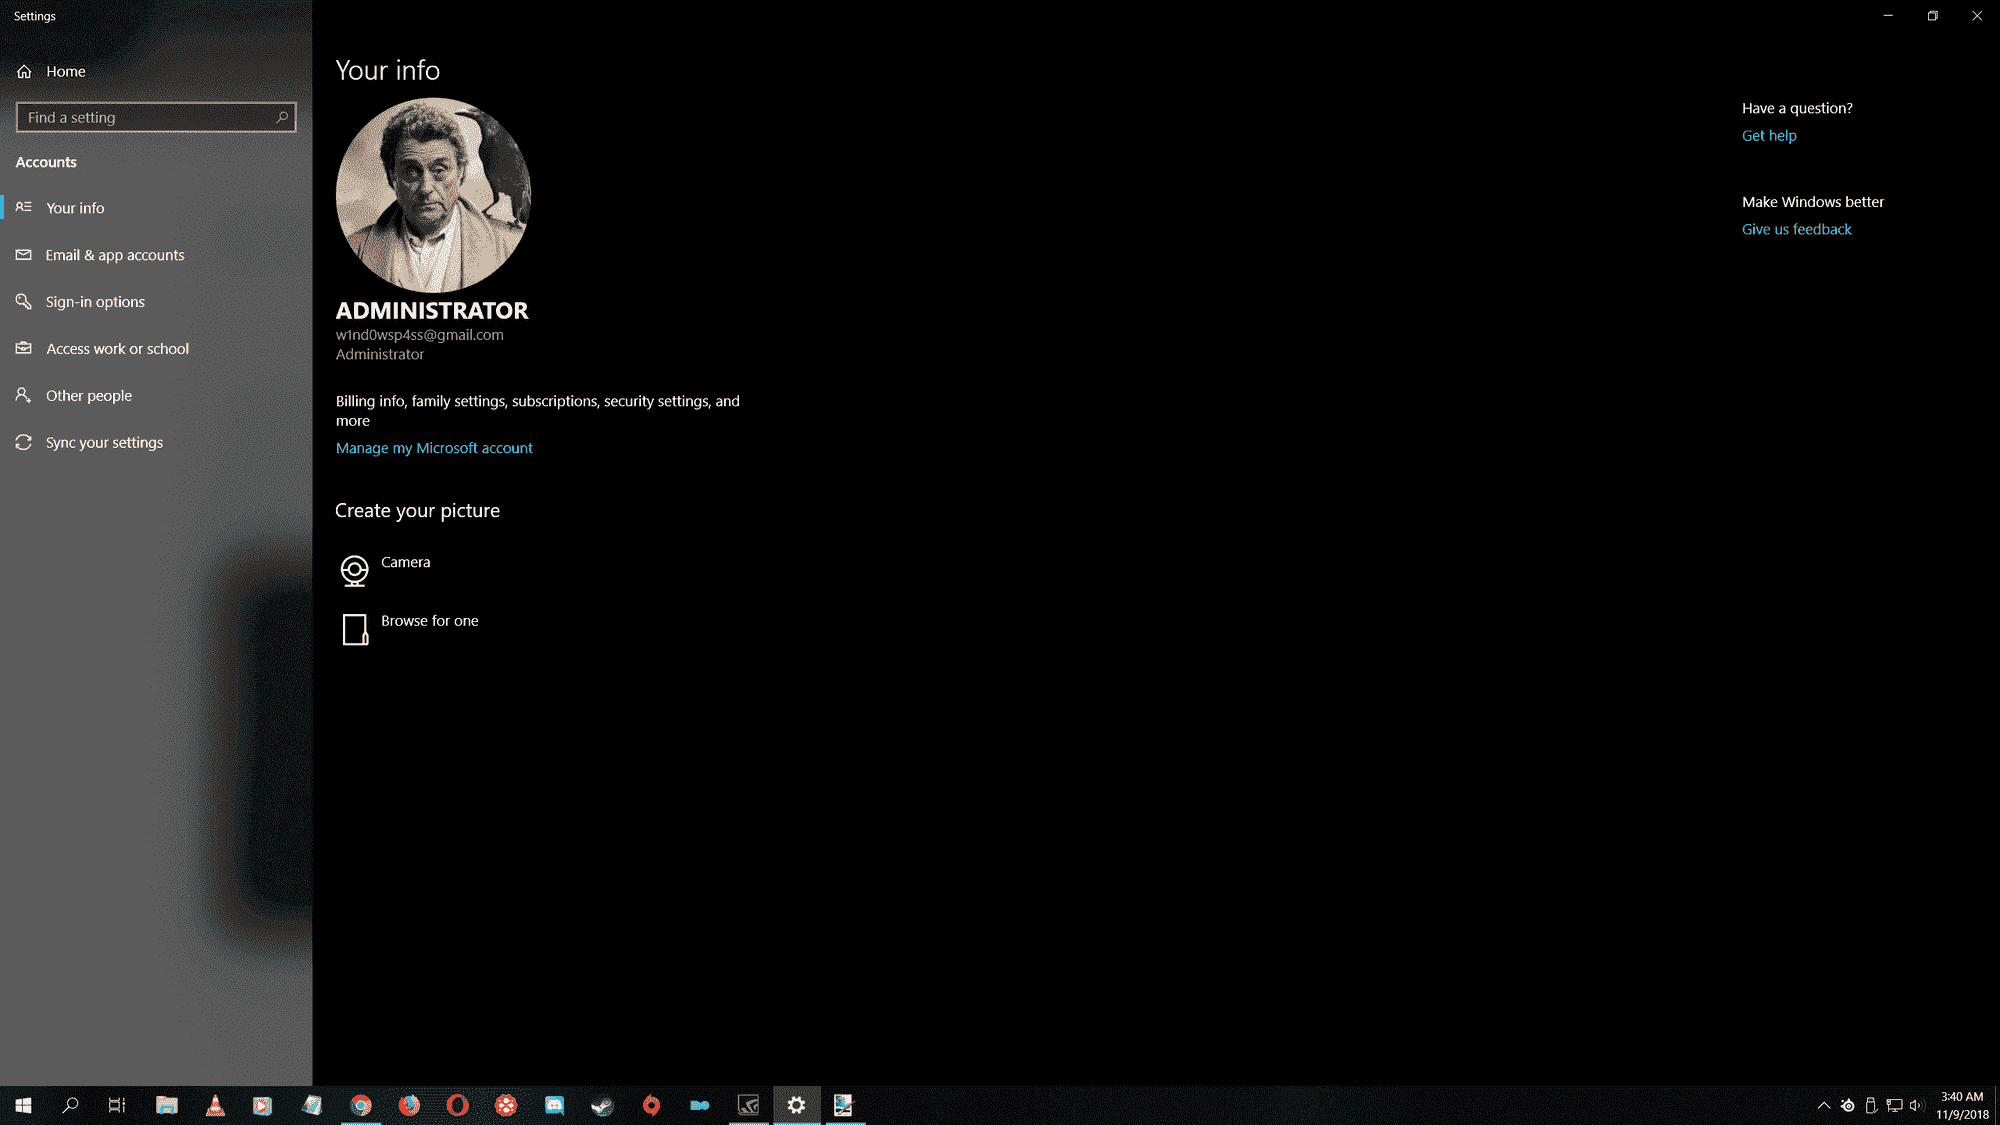Click the Browse for one file icon
The height and width of the screenshot is (1125, 2000).
(x=355, y=629)
